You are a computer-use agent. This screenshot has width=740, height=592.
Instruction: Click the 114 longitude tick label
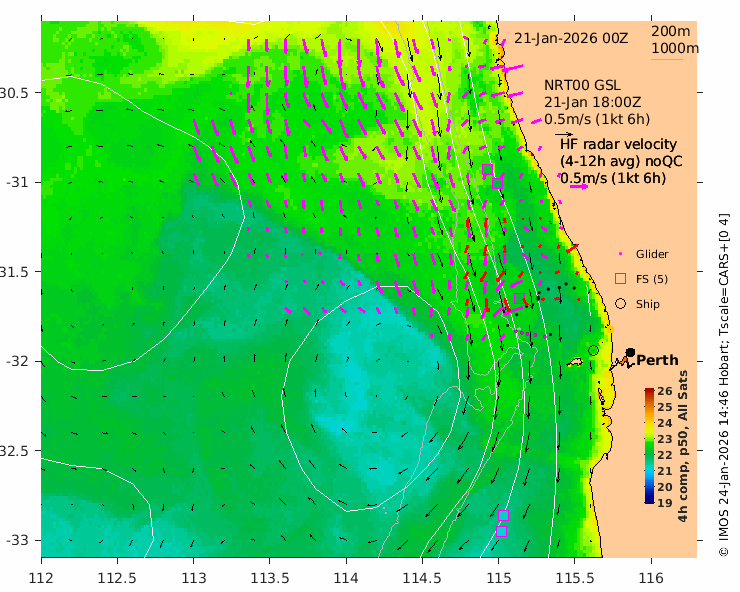(x=346, y=578)
